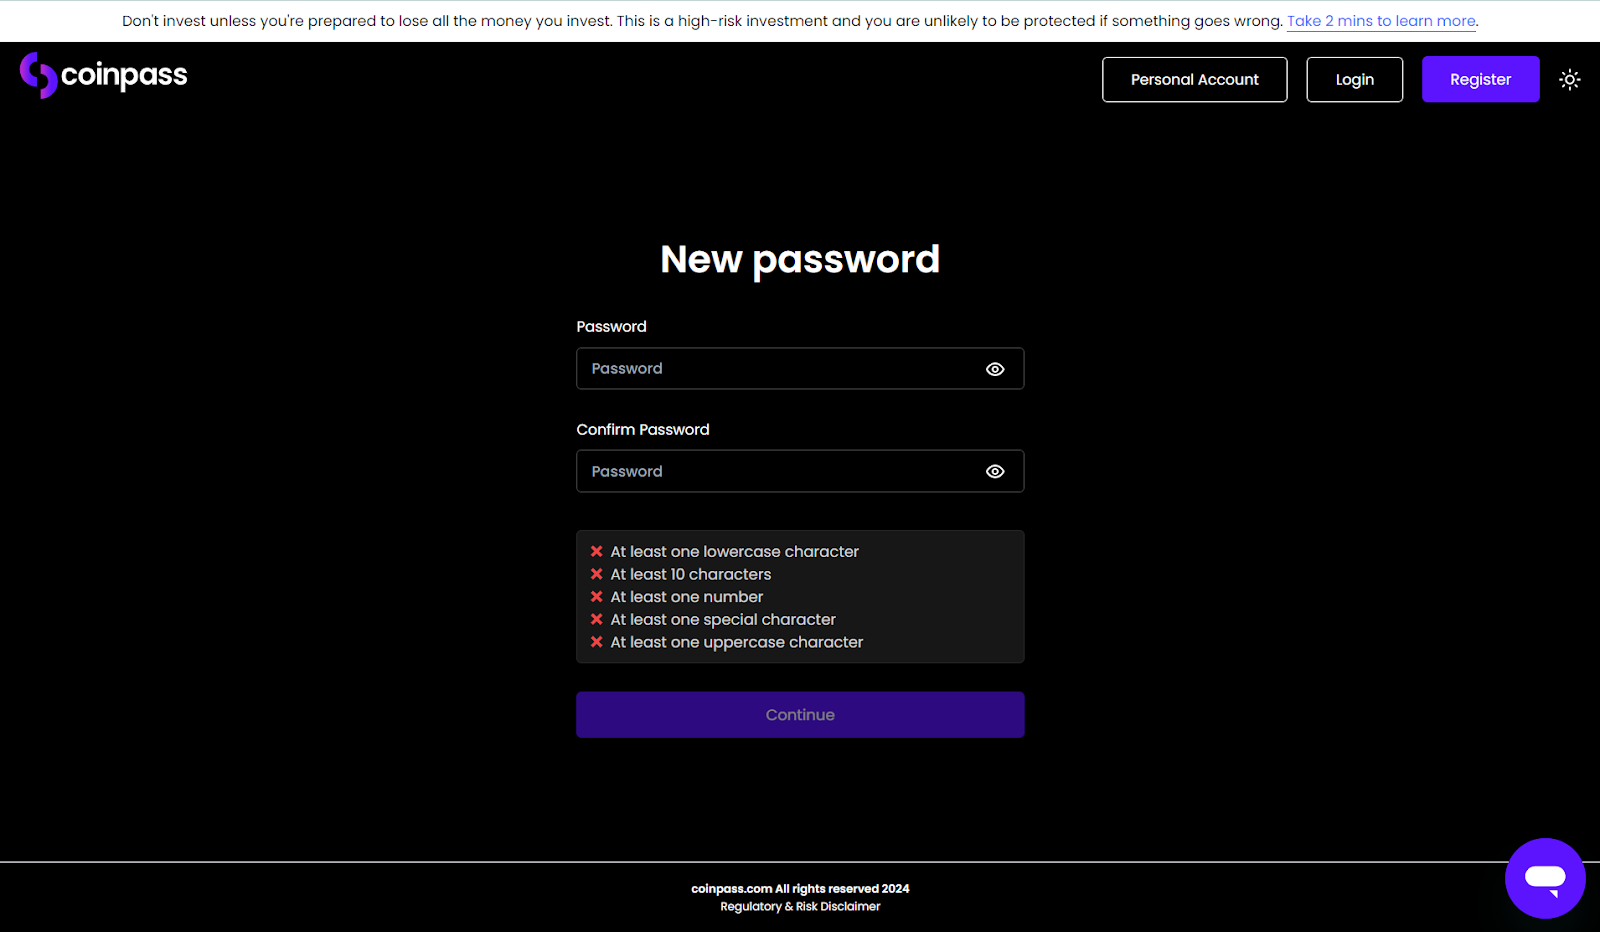
Task: Click the 'At least one special character' text
Action: click(723, 620)
